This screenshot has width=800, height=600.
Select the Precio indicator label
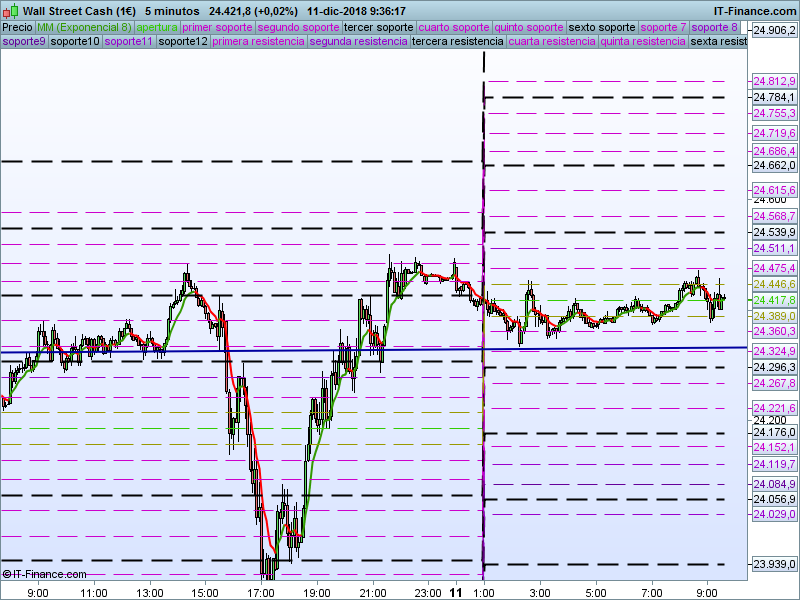tap(18, 27)
